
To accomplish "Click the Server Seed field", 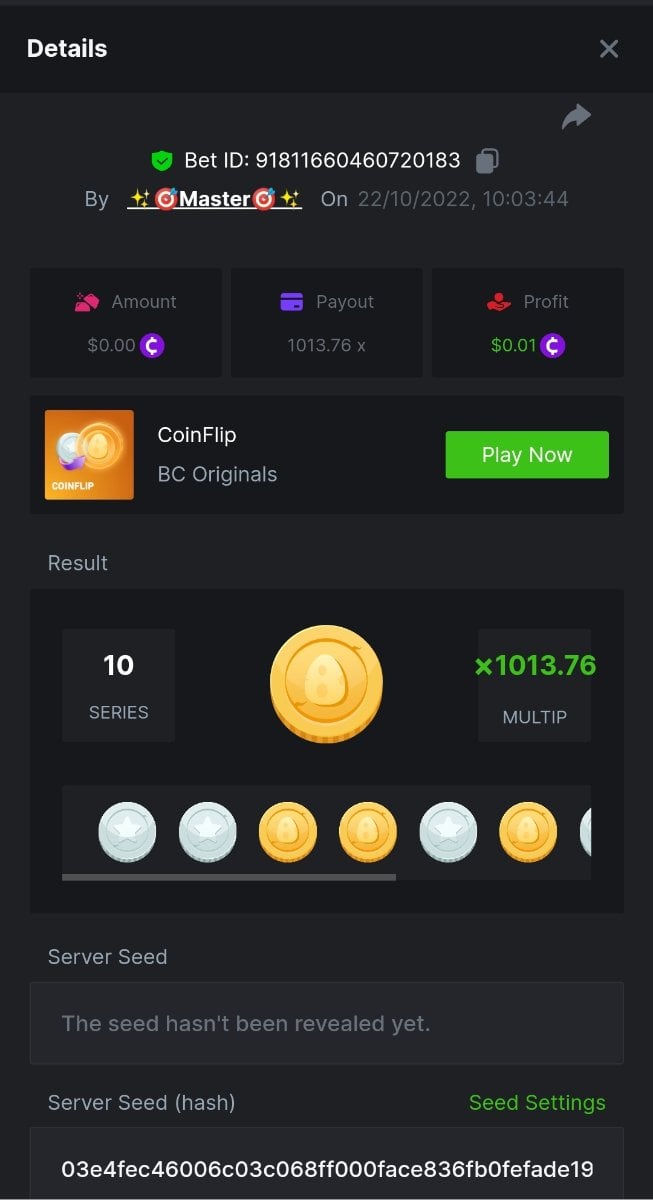I will coord(326,1023).
